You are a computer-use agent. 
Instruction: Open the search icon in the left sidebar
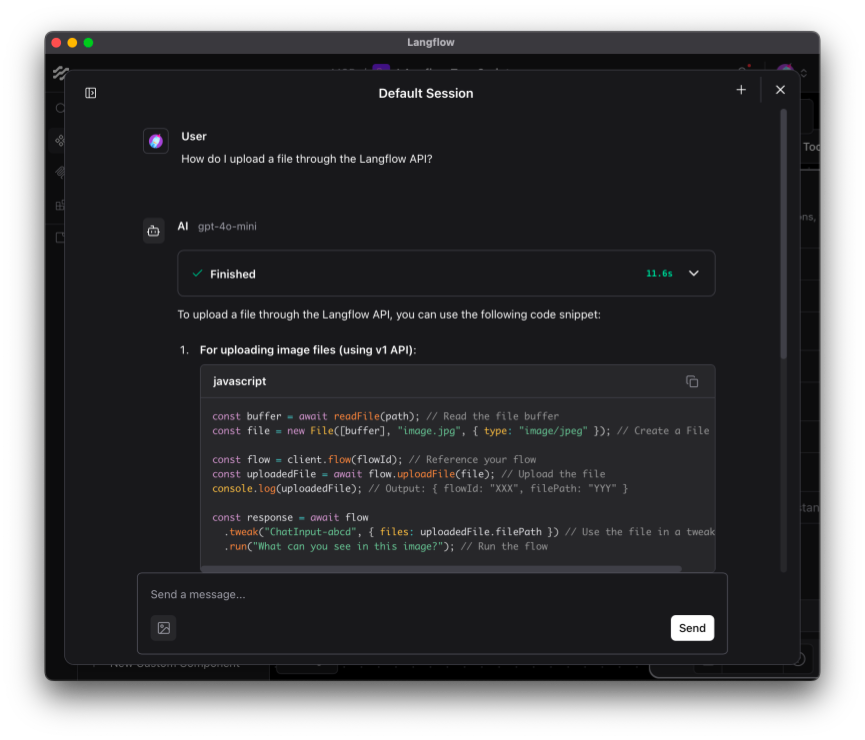pos(58,108)
